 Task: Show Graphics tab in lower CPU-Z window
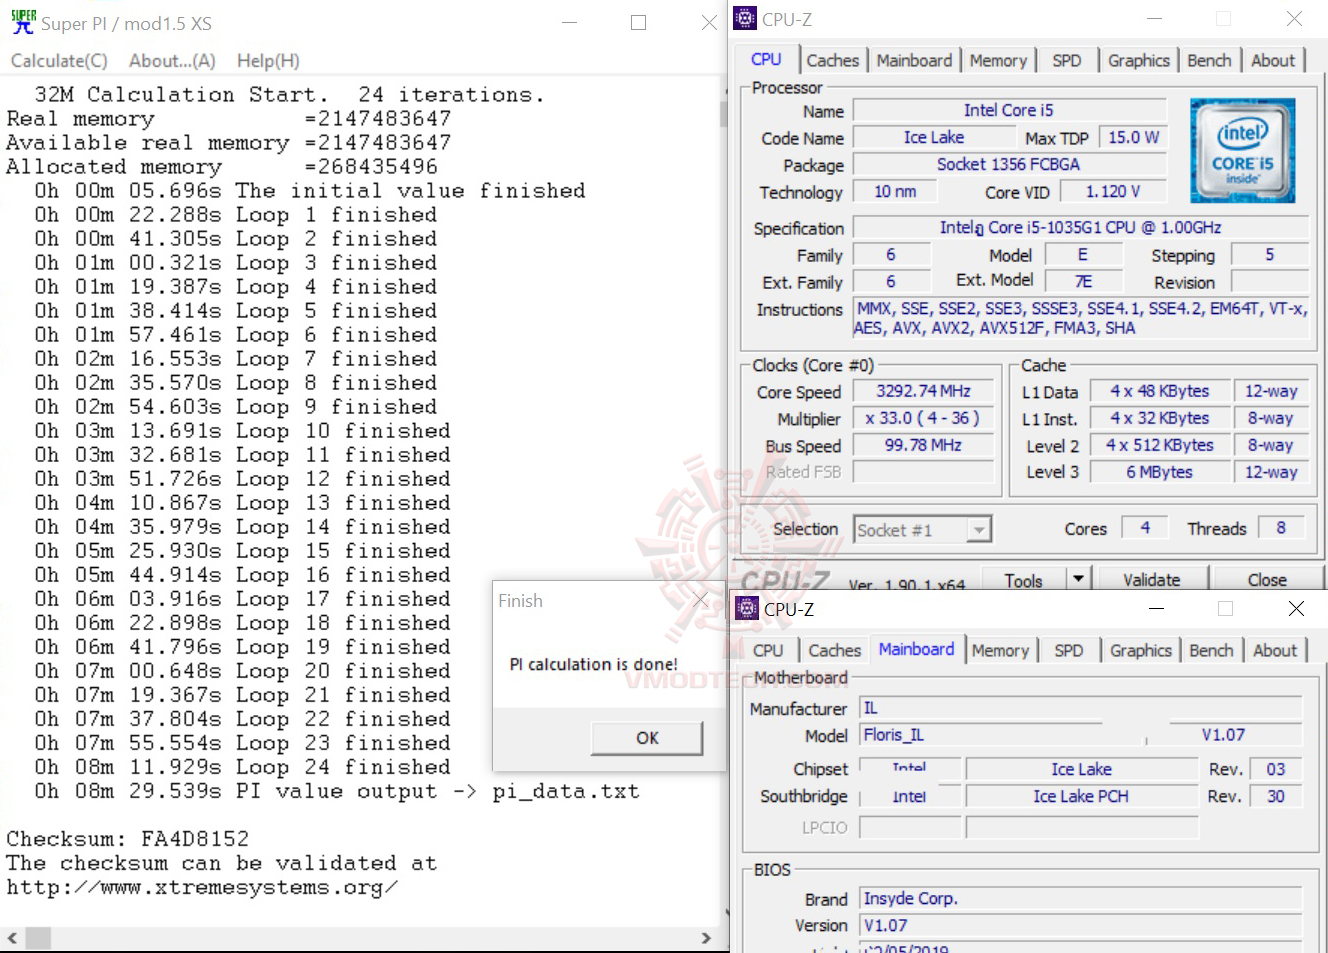point(1141,650)
